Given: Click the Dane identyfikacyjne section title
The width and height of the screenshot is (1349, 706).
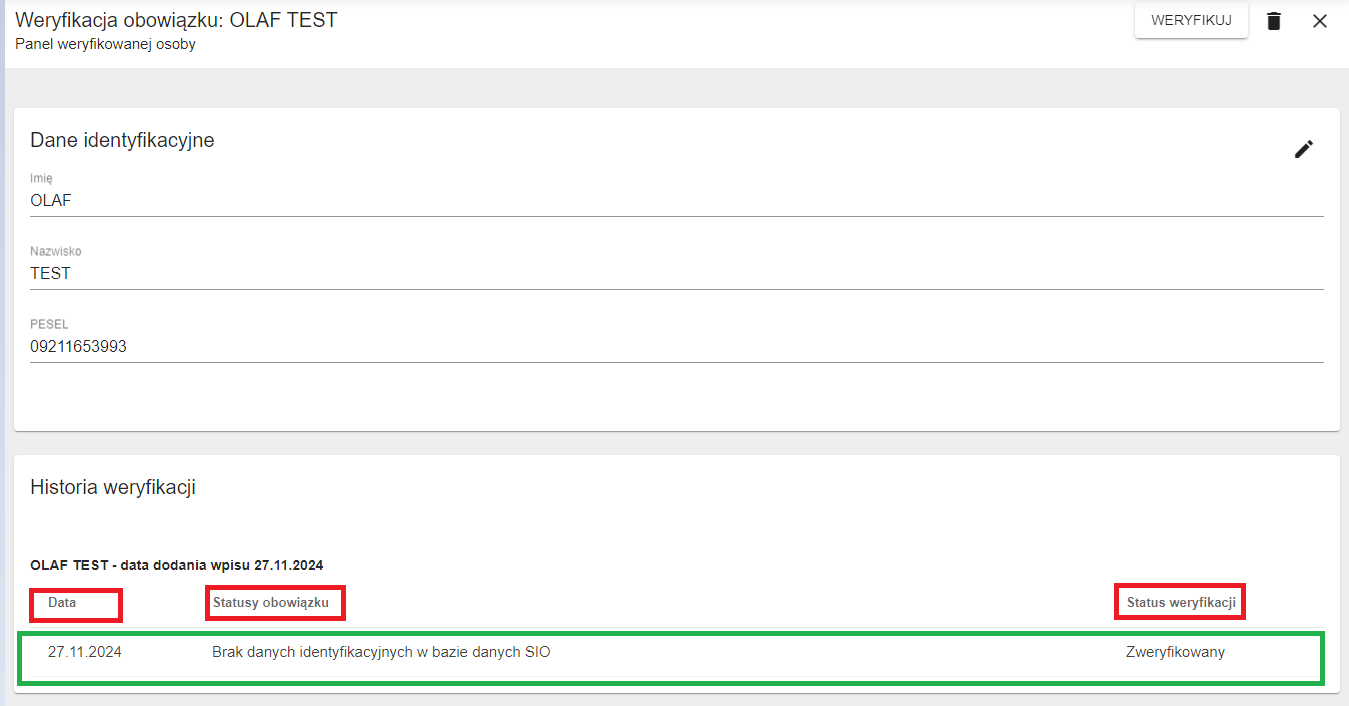Looking at the screenshot, I should (x=123, y=140).
